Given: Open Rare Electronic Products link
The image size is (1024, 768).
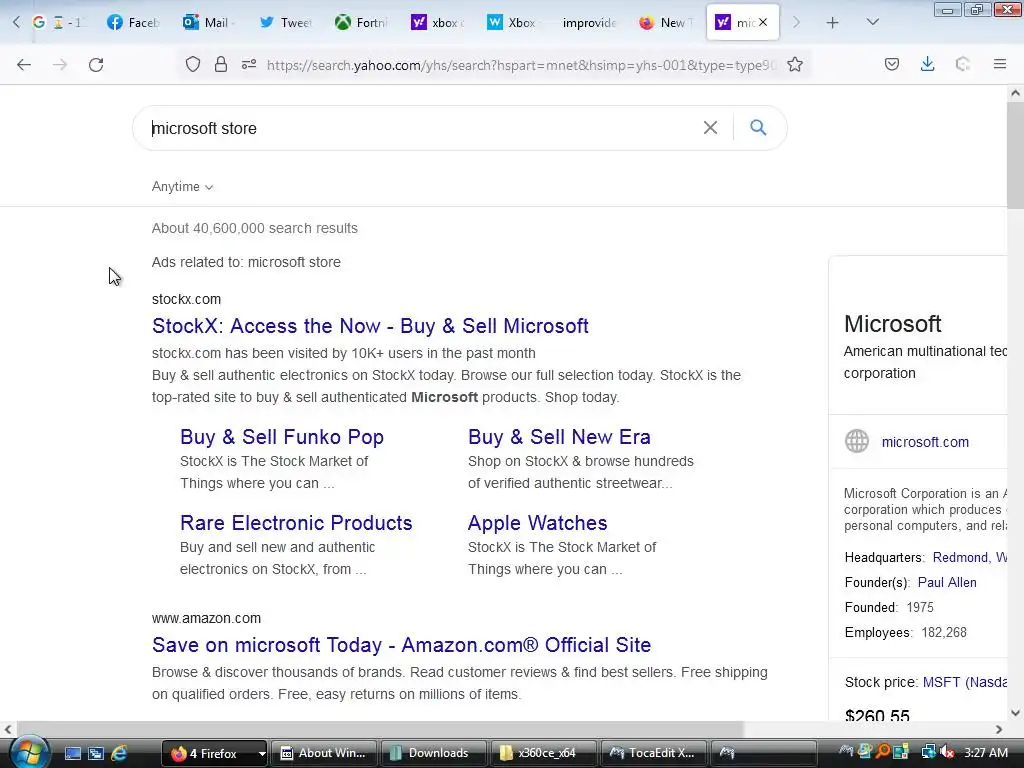Looking at the screenshot, I should 296,522.
